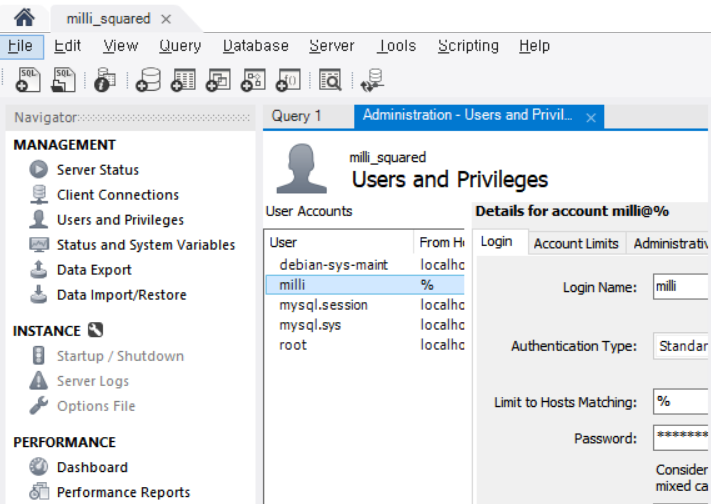
Task: Click the Startup / Shutdown text label
Action: [x=121, y=356]
